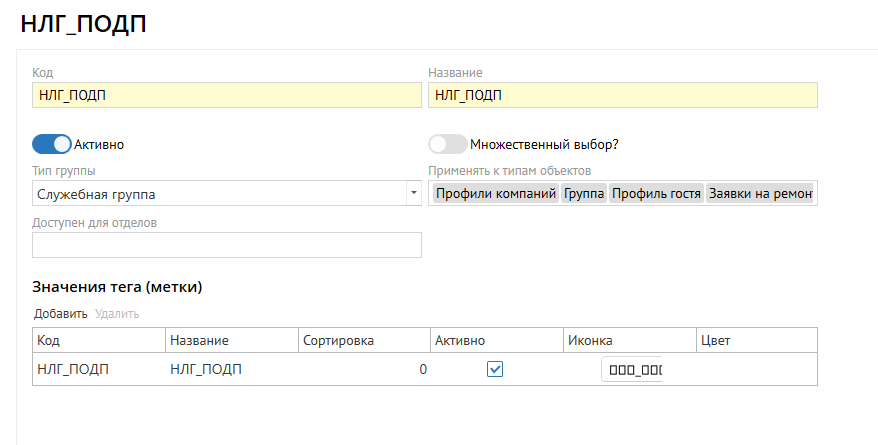Focus the Название input field
878x445 pixels.
click(x=622, y=95)
